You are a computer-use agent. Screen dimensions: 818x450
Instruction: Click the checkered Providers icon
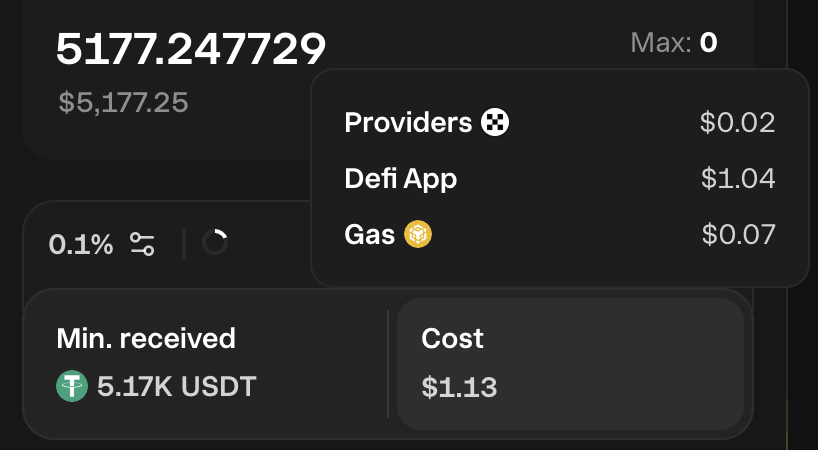[495, 123]
